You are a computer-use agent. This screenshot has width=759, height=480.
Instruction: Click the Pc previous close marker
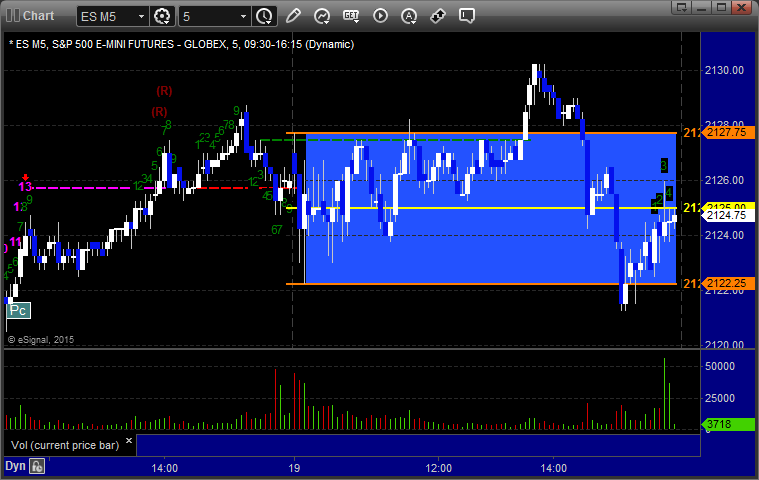(18, 311)
